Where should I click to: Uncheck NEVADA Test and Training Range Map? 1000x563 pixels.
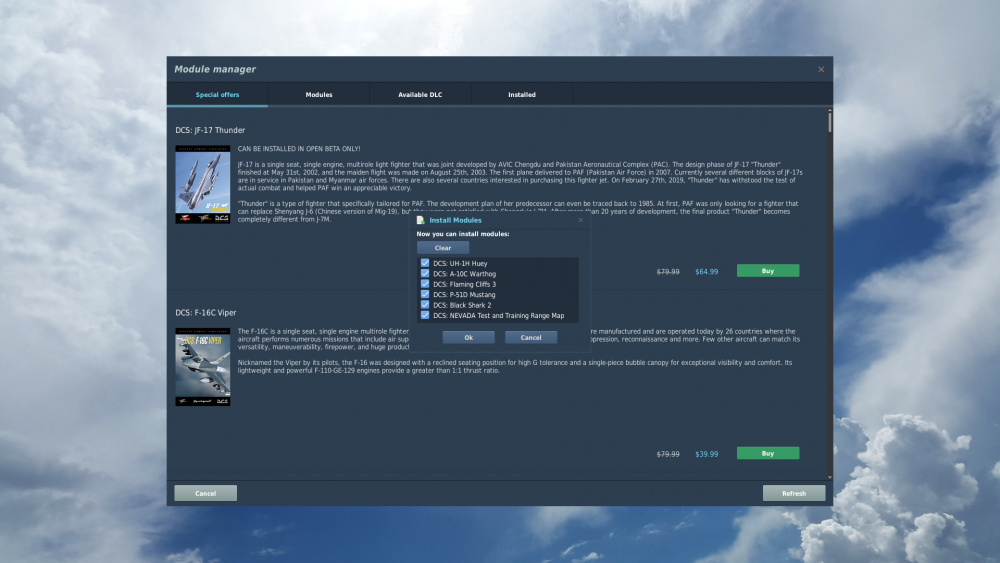click(x=425, y=315)
